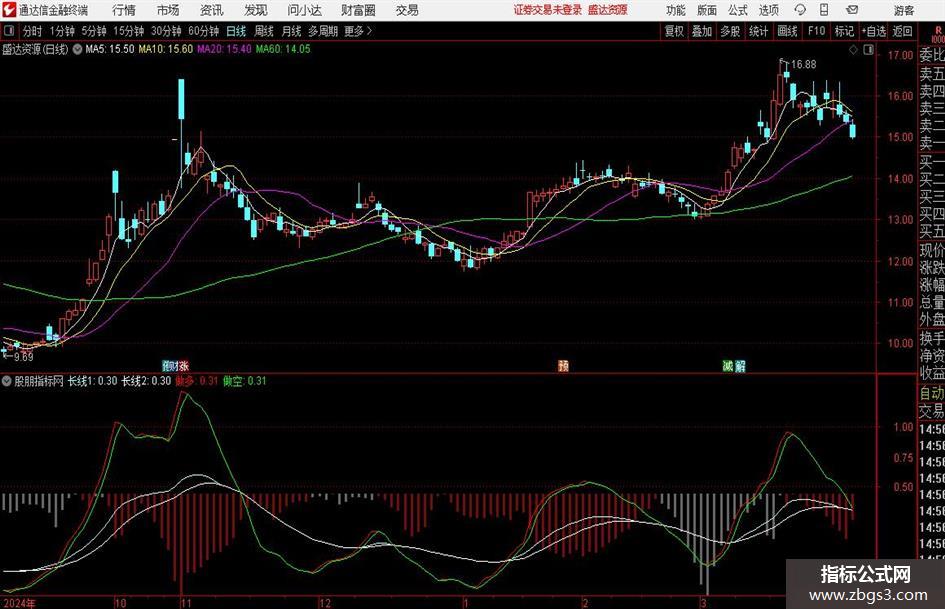Click the MA10: 15.60 label
The image size is (945, 609).
pyautogui.click(x=166, y=49)
